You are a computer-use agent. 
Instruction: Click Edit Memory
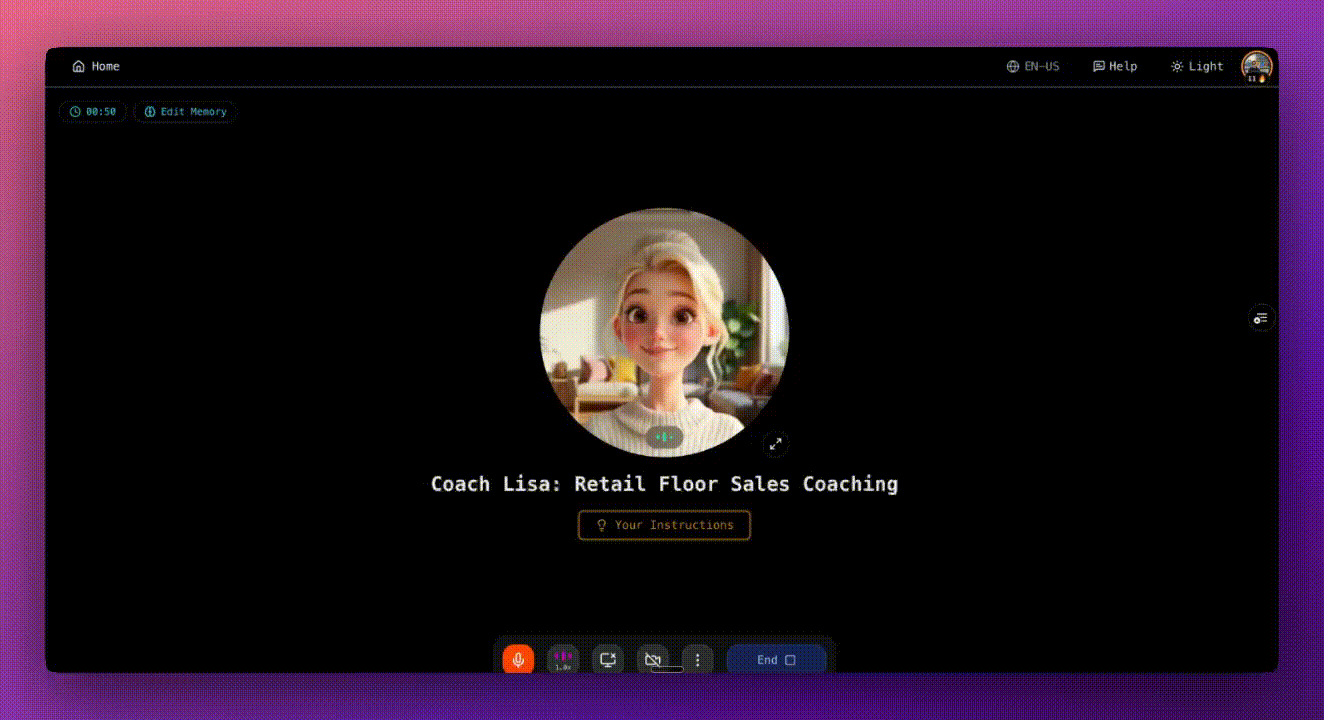[186, 112]
